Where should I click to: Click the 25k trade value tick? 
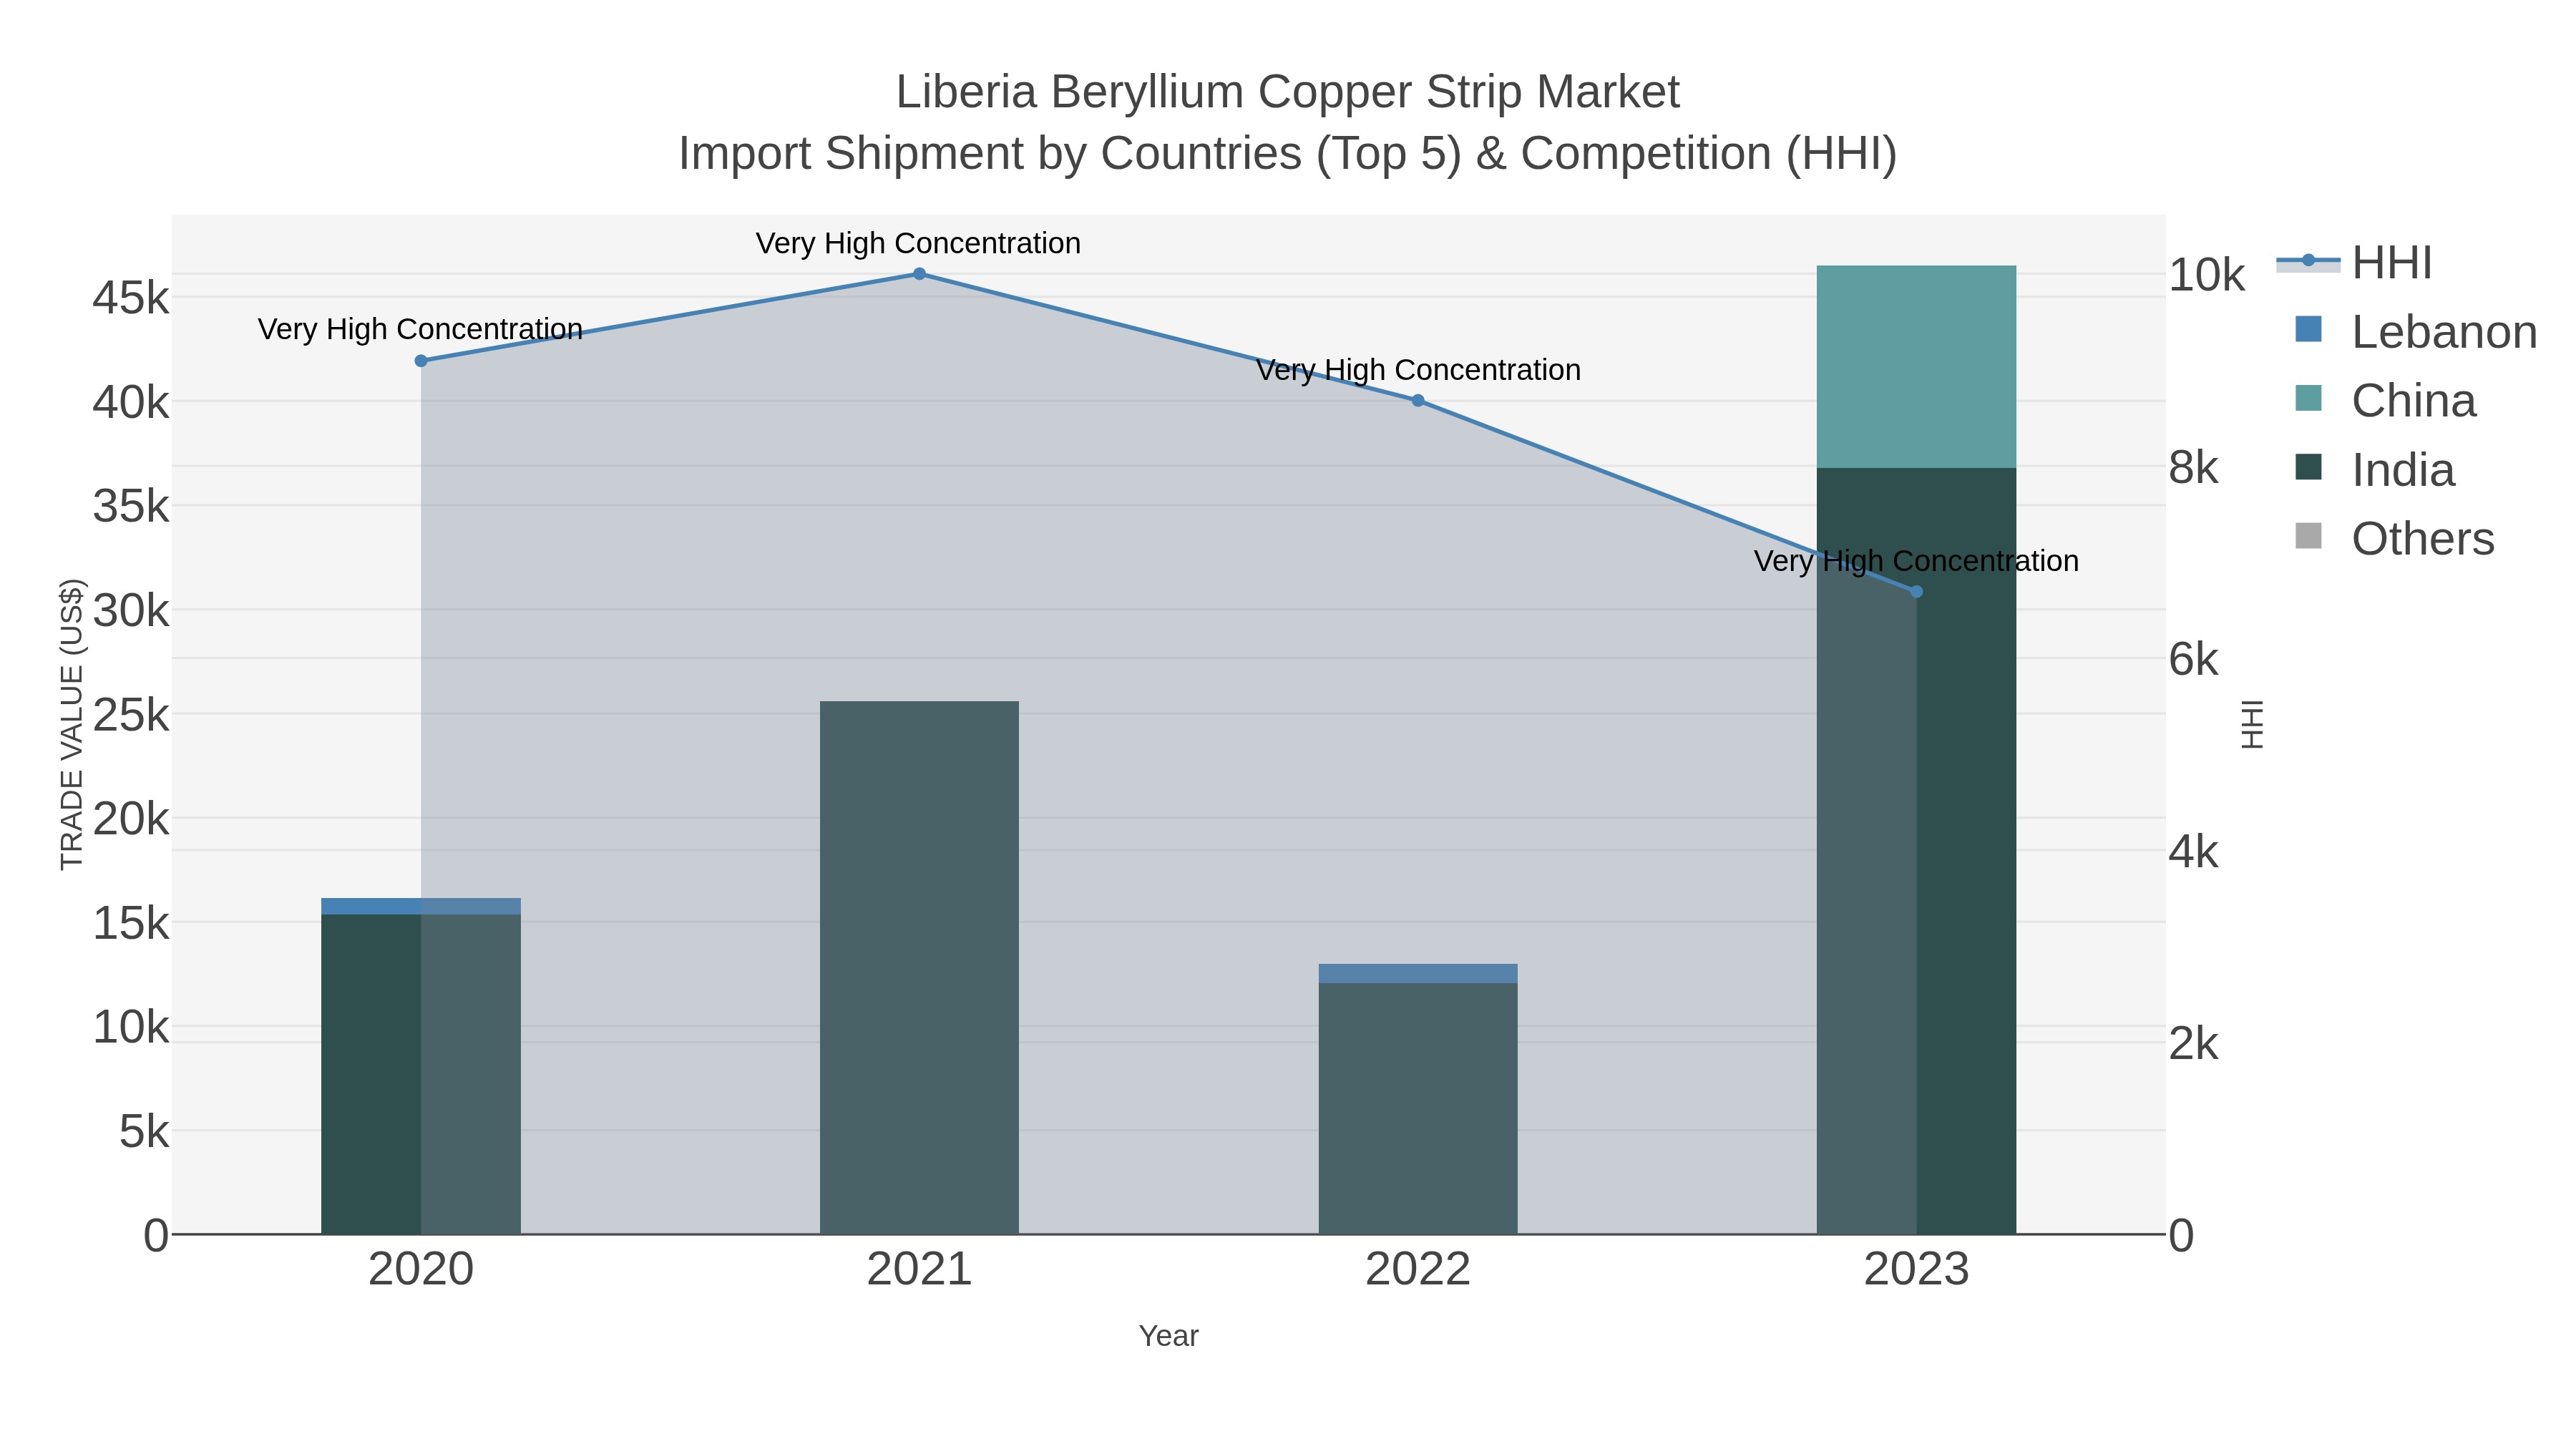click(131, 715)
